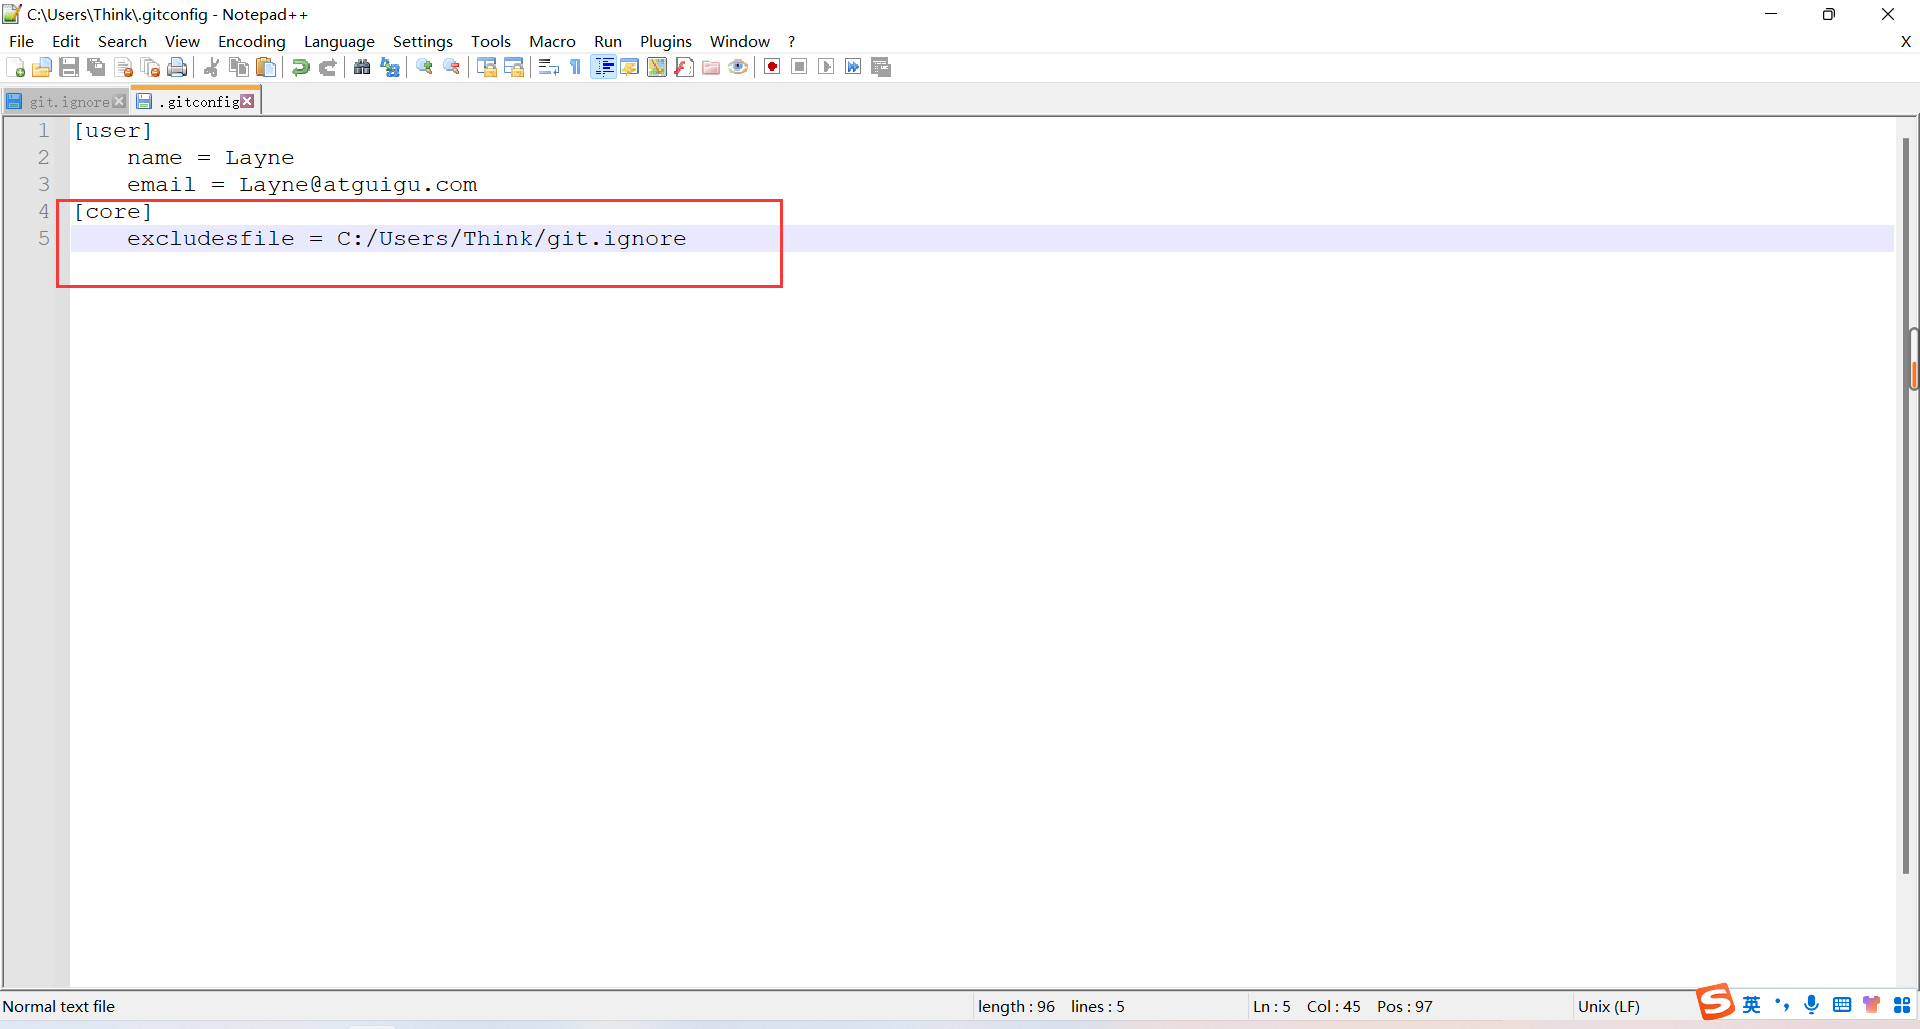Open the Macro menu

[x=552, y=41]
